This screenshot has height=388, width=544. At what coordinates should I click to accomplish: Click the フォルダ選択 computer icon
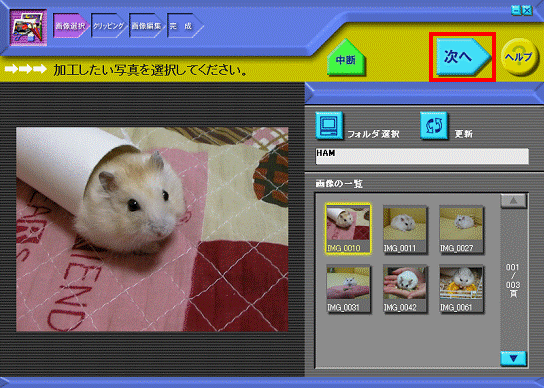pyautogui.click(x=329, y=125)
